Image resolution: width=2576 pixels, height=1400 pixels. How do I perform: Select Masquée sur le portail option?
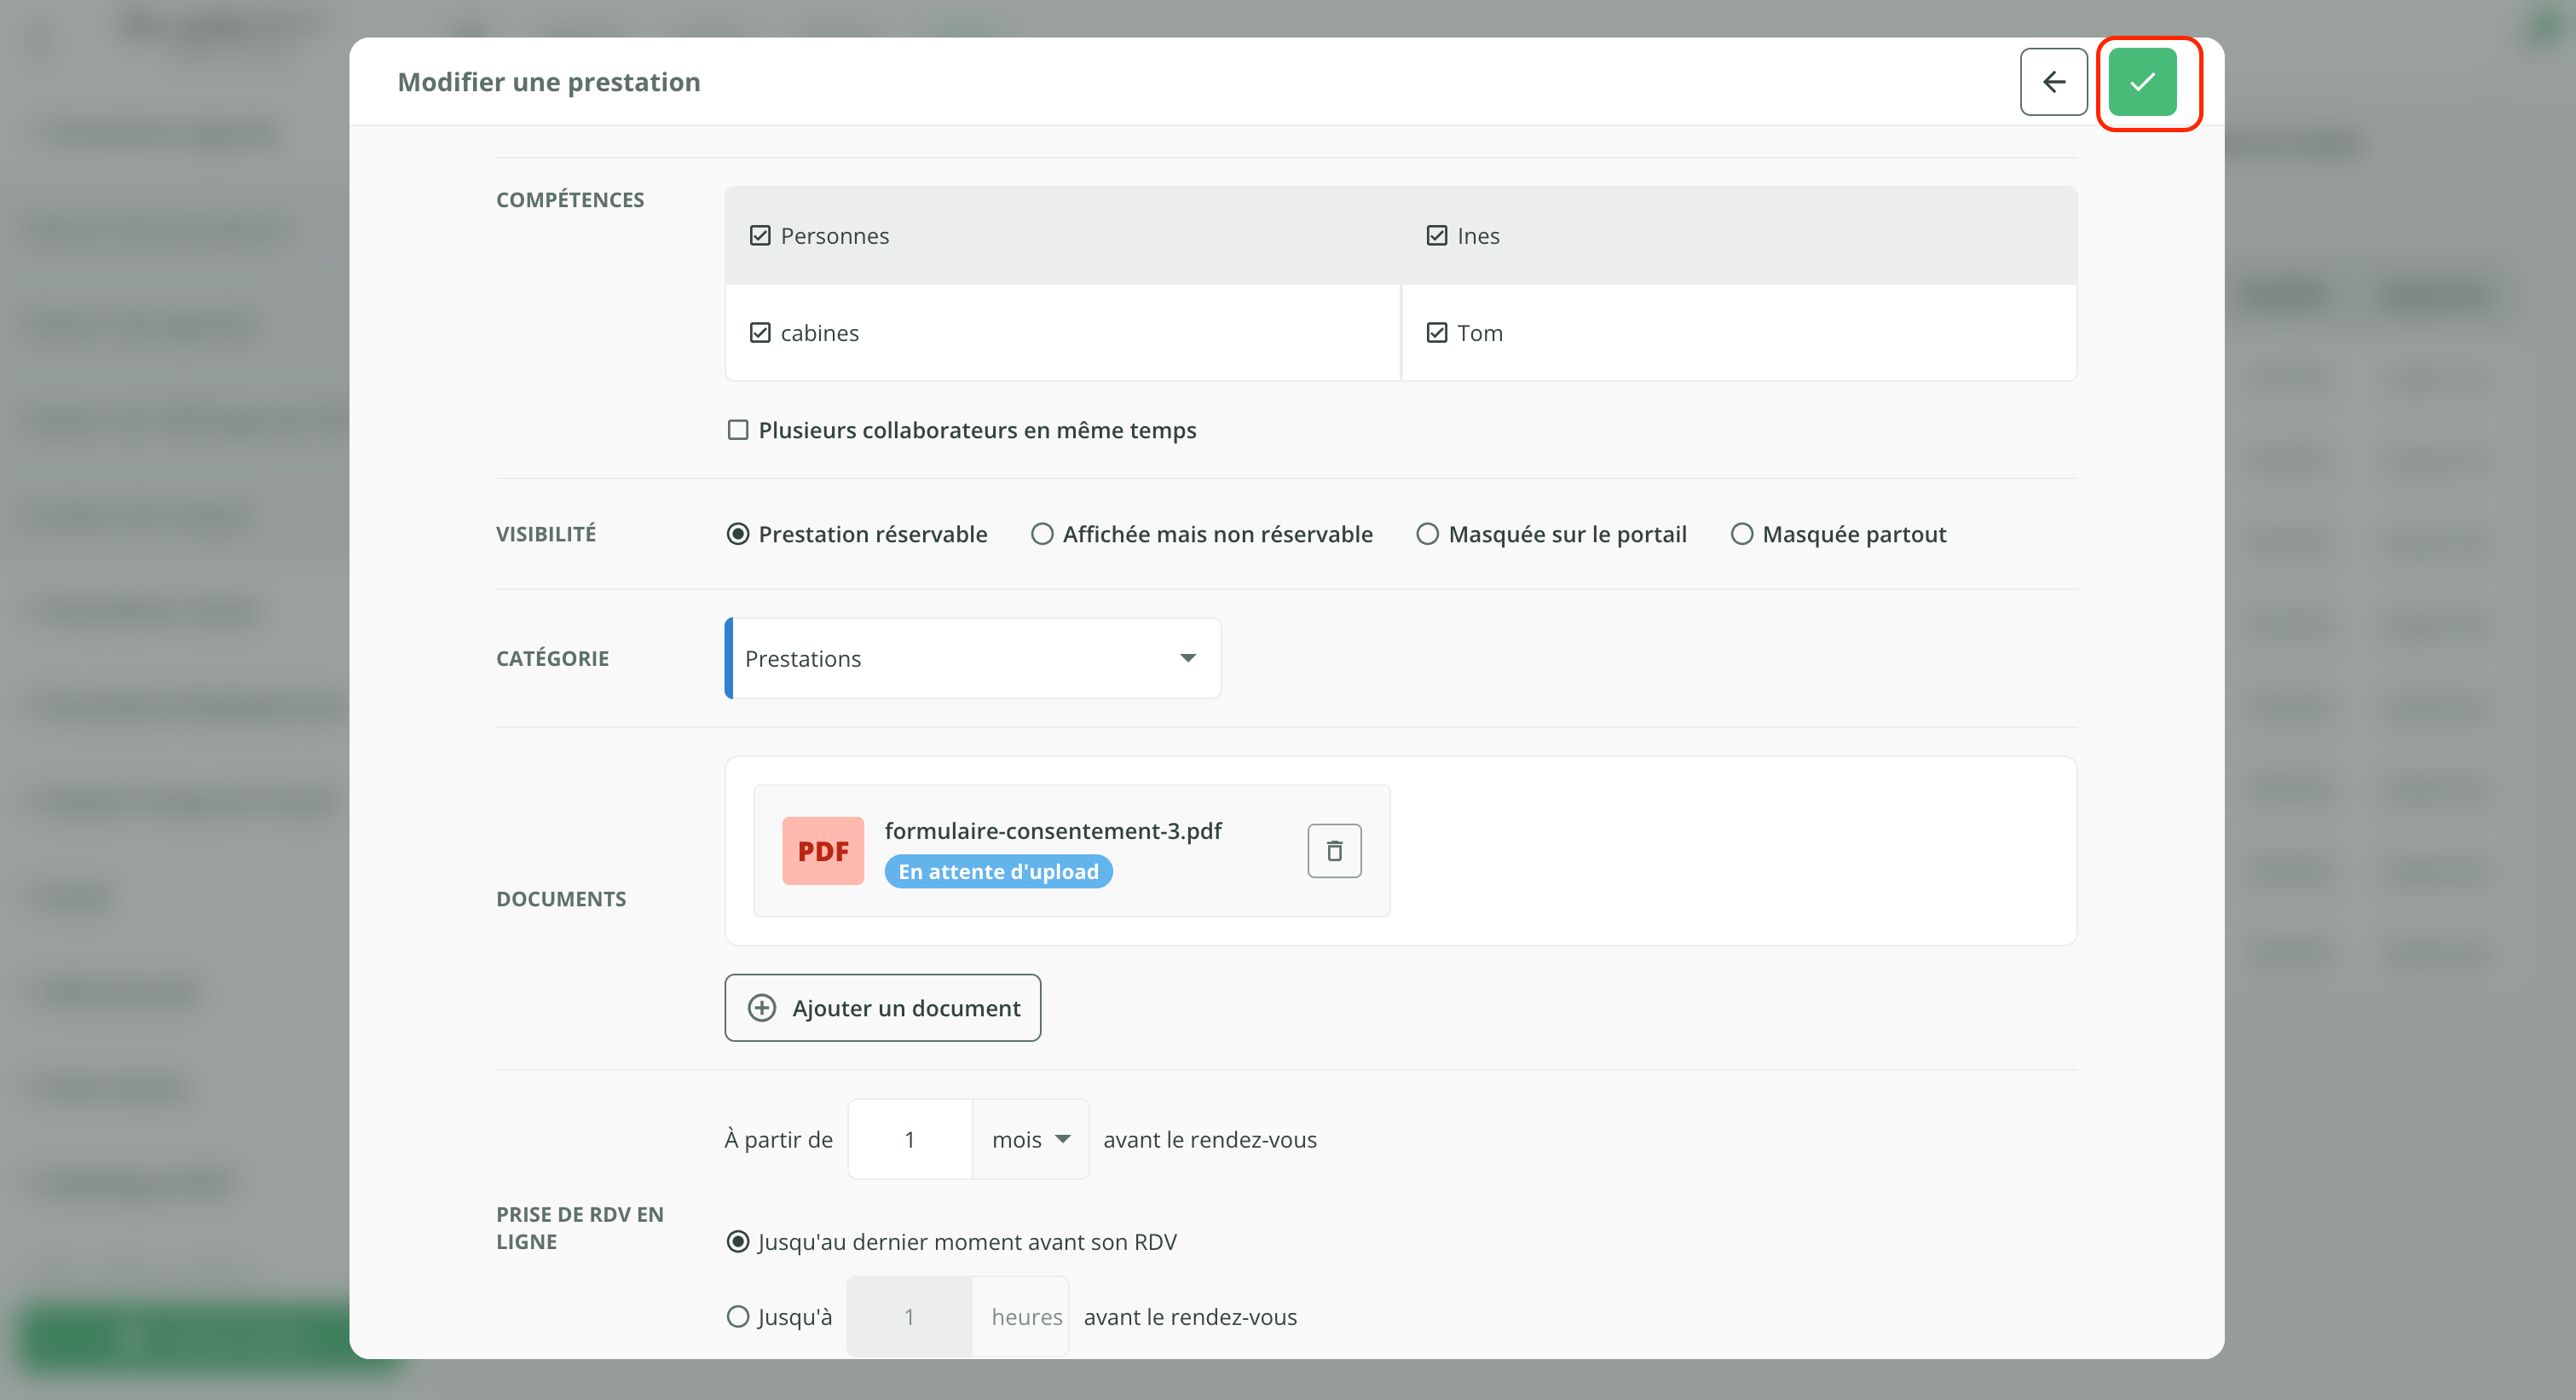point(1428,534)
